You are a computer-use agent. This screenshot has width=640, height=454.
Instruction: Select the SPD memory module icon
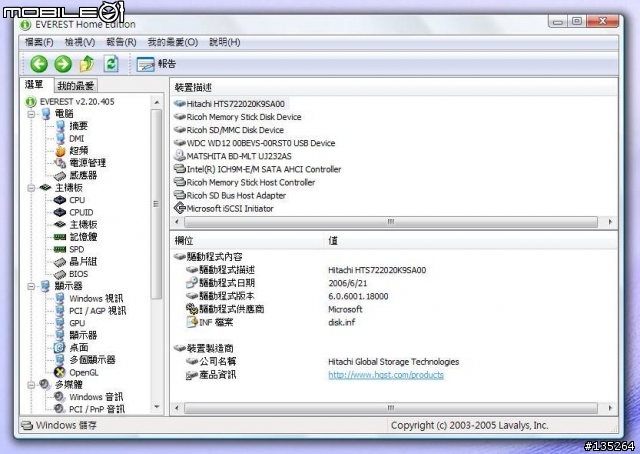coord(60,249)
